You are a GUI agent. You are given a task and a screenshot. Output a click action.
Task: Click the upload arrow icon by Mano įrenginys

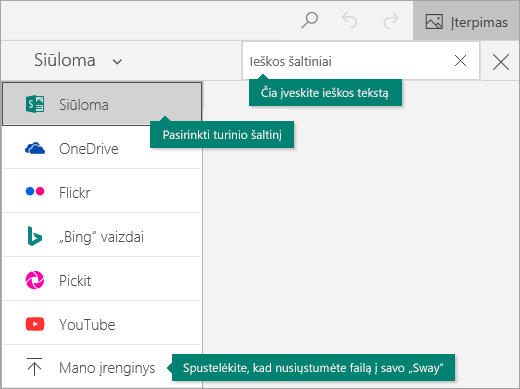34,367
